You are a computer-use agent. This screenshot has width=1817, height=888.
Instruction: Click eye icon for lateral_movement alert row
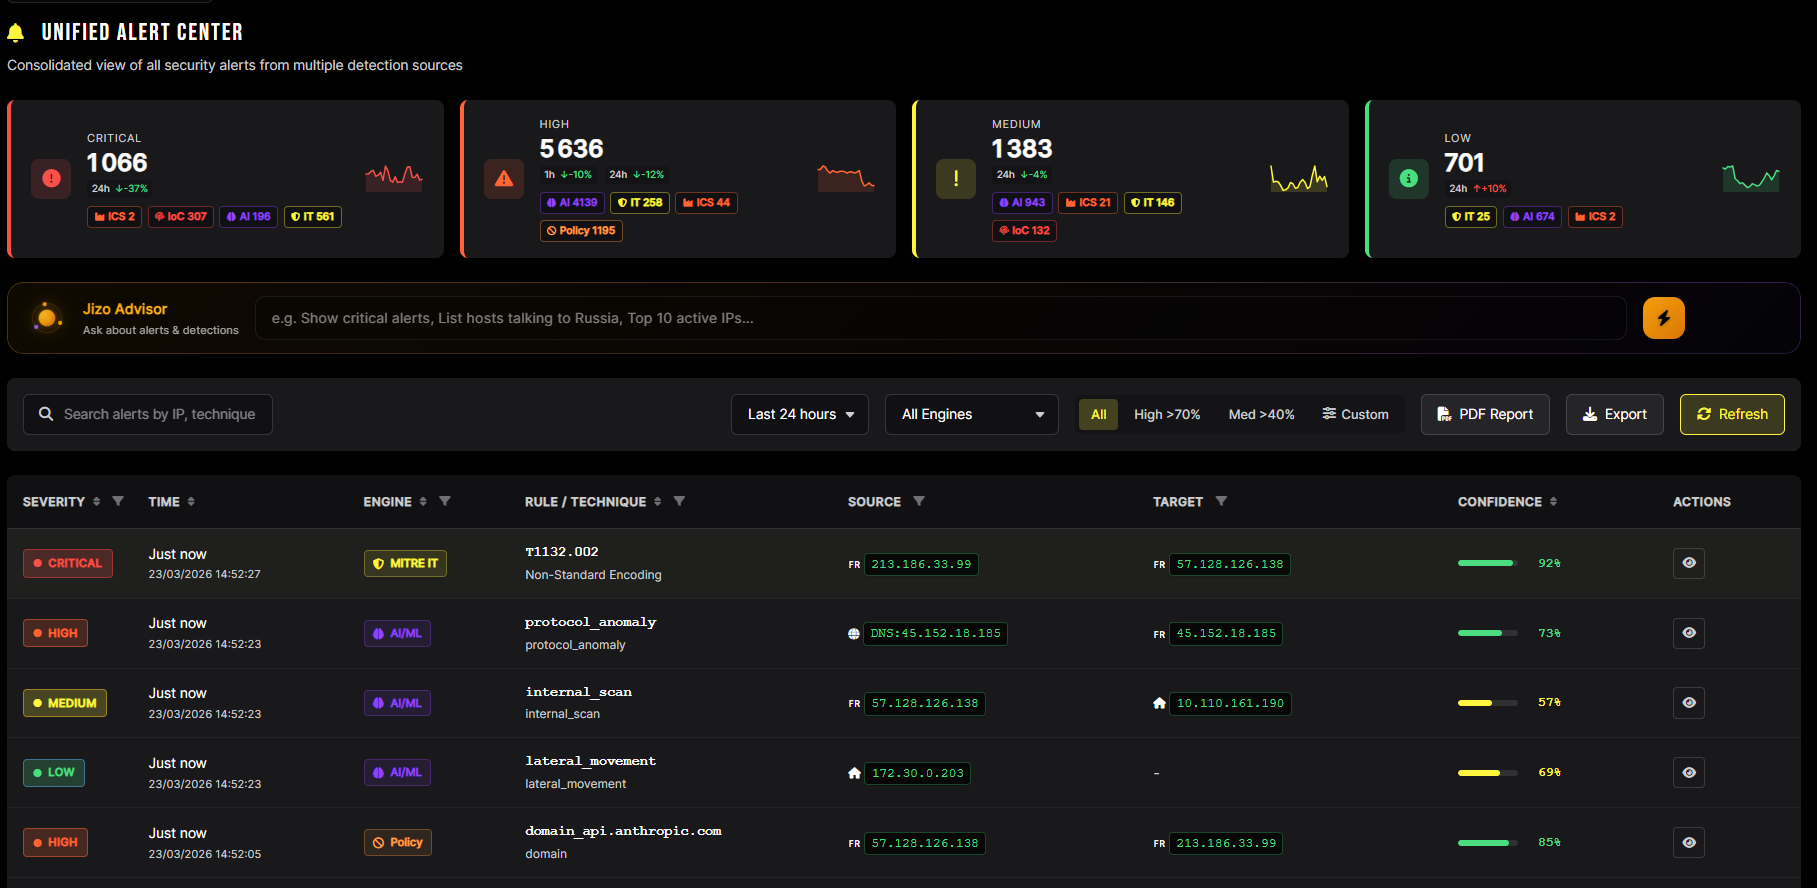[x=1688, y=773]
